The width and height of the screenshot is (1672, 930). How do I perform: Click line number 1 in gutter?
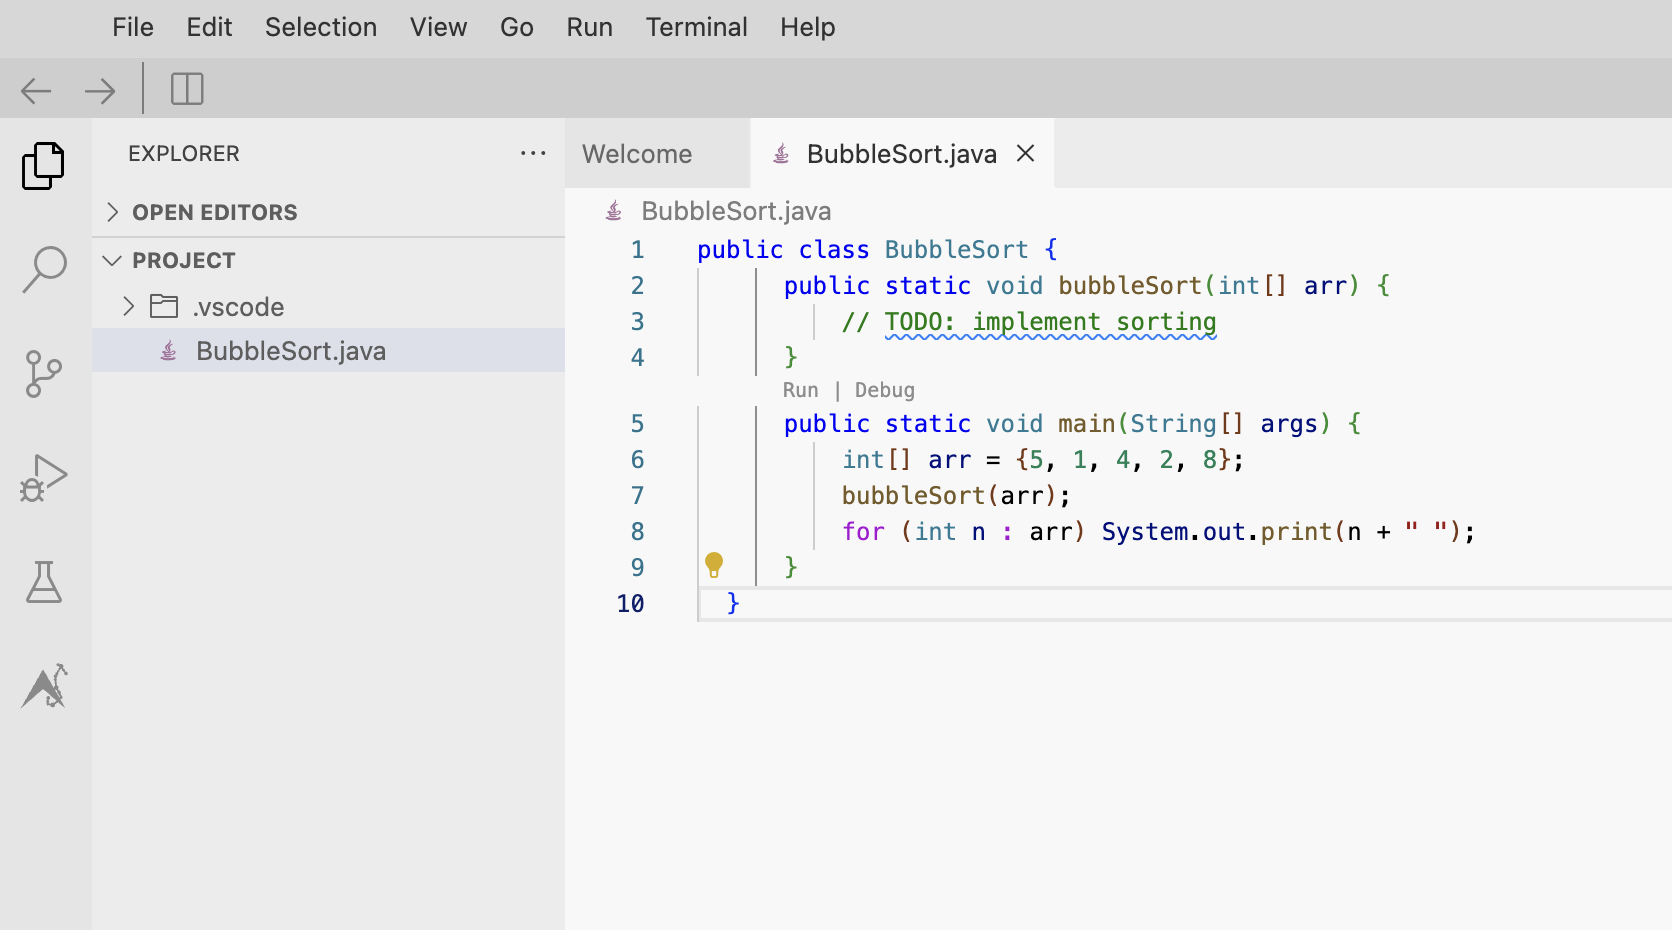pos(637,249)
